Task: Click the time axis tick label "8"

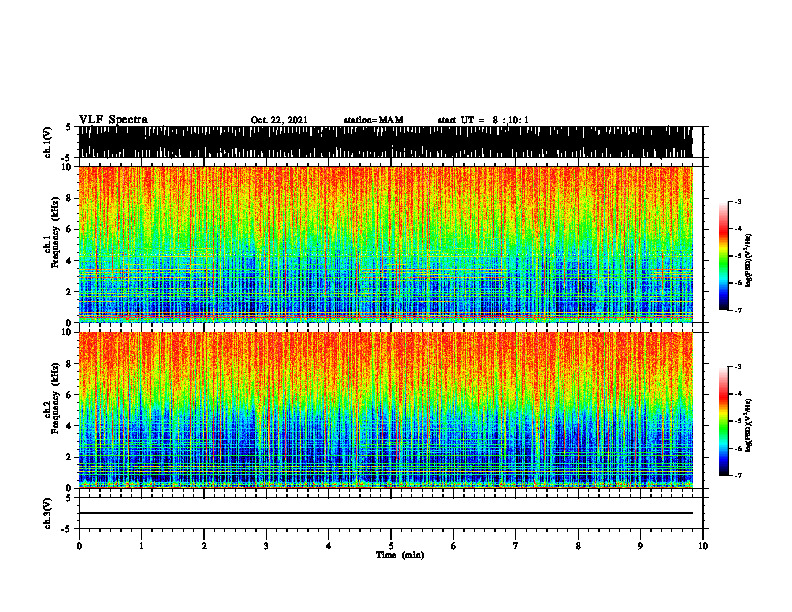Action: pyautogui.click(x=578, y=546)
